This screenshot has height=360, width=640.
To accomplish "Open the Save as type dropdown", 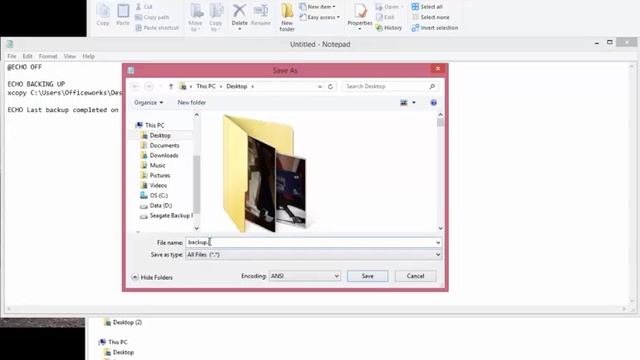I will click(x=313, y=254).
